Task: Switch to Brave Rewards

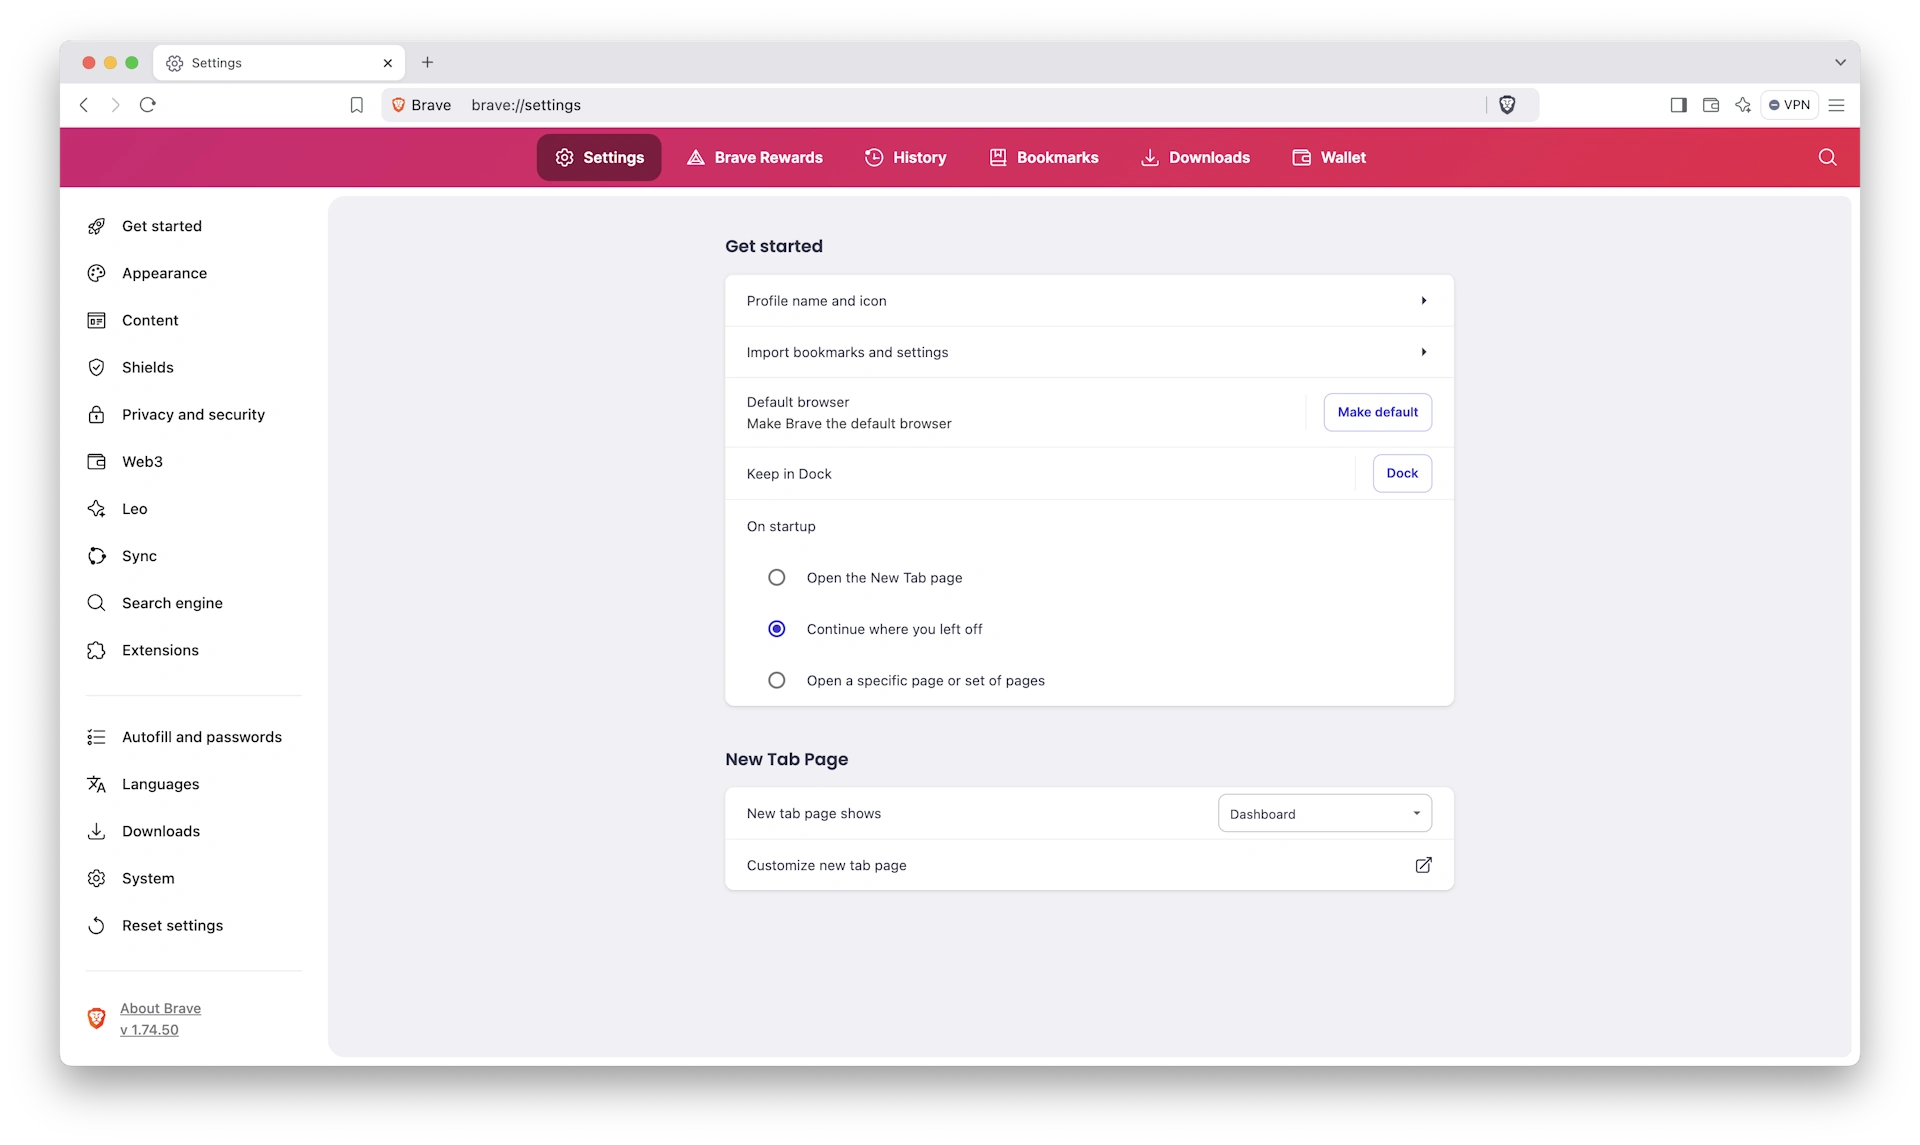Action: tap(755, 157)
